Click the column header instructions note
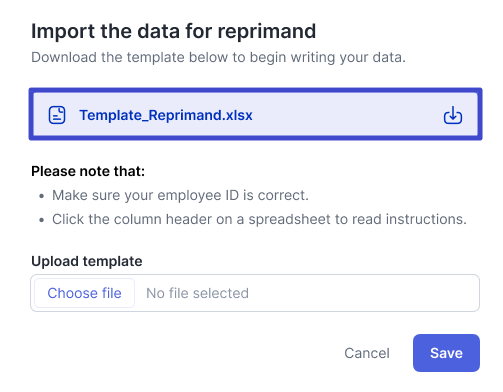This screenshot has width=503, height=392. 259,219
